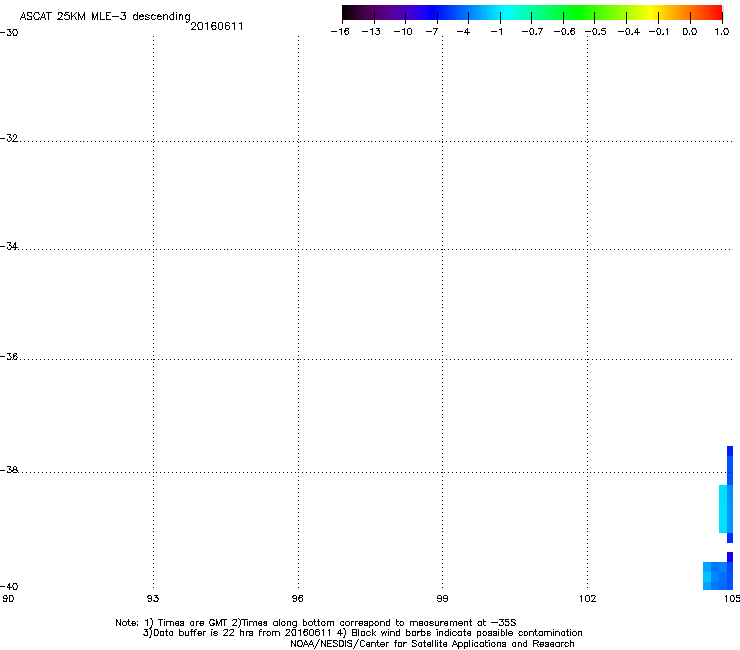Click latitude axis label -36
Viewport: 740px width, 650px height.
pyautogui.click(x=9, y=356)
